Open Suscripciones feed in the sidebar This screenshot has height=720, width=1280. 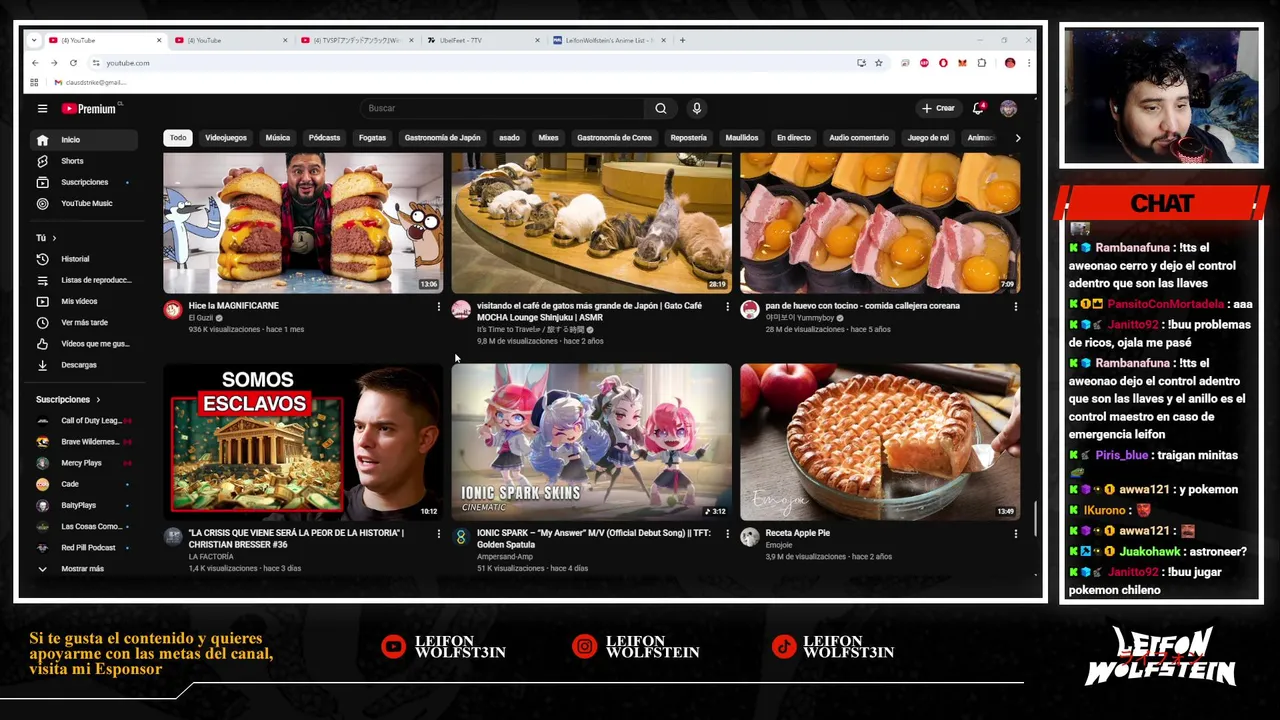(x=84, y=182)
